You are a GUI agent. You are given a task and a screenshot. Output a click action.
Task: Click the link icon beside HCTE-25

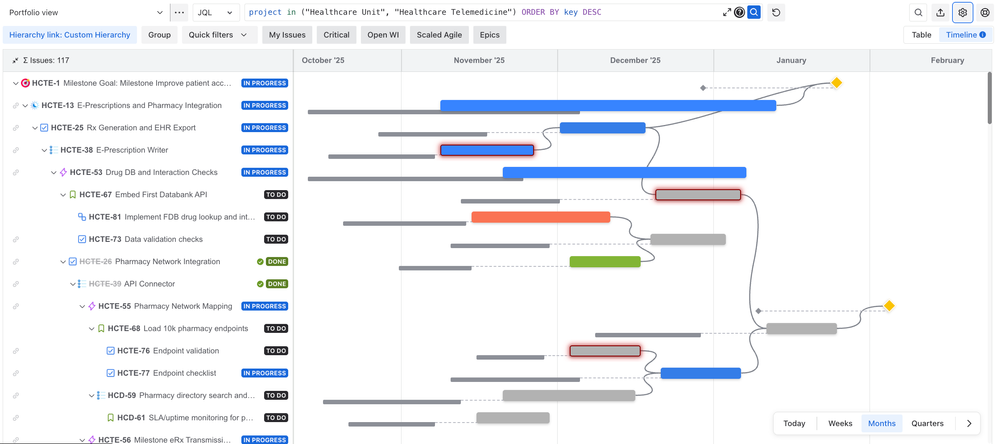point(15,128)
